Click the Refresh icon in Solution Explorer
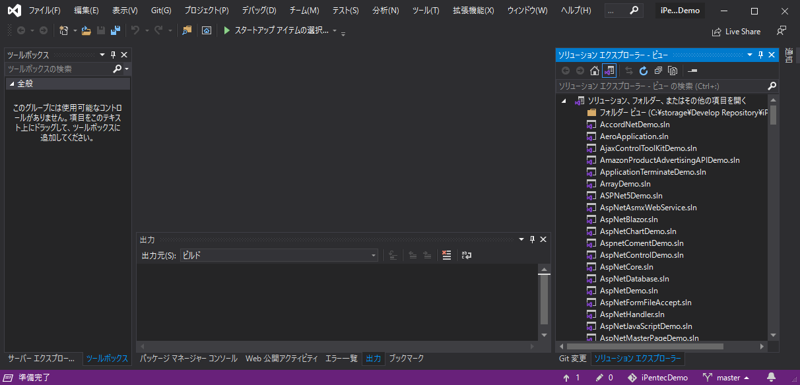 pos(643,70)
